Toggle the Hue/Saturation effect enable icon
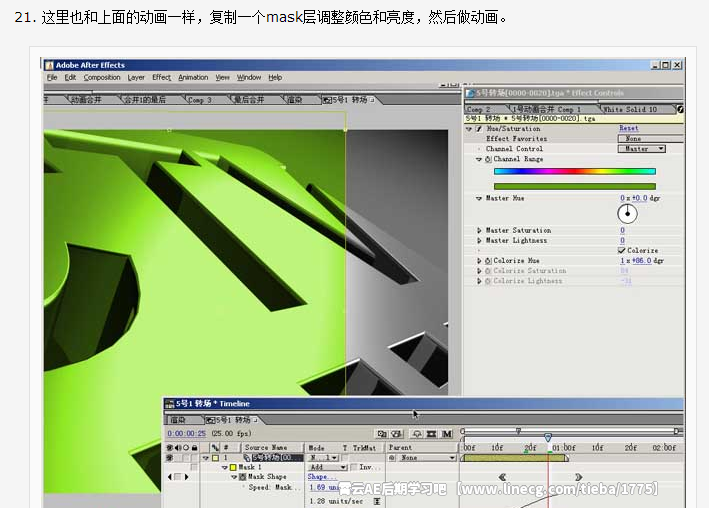Image resolution: width=709 pixels, height=508 pixels. point(478,129)
